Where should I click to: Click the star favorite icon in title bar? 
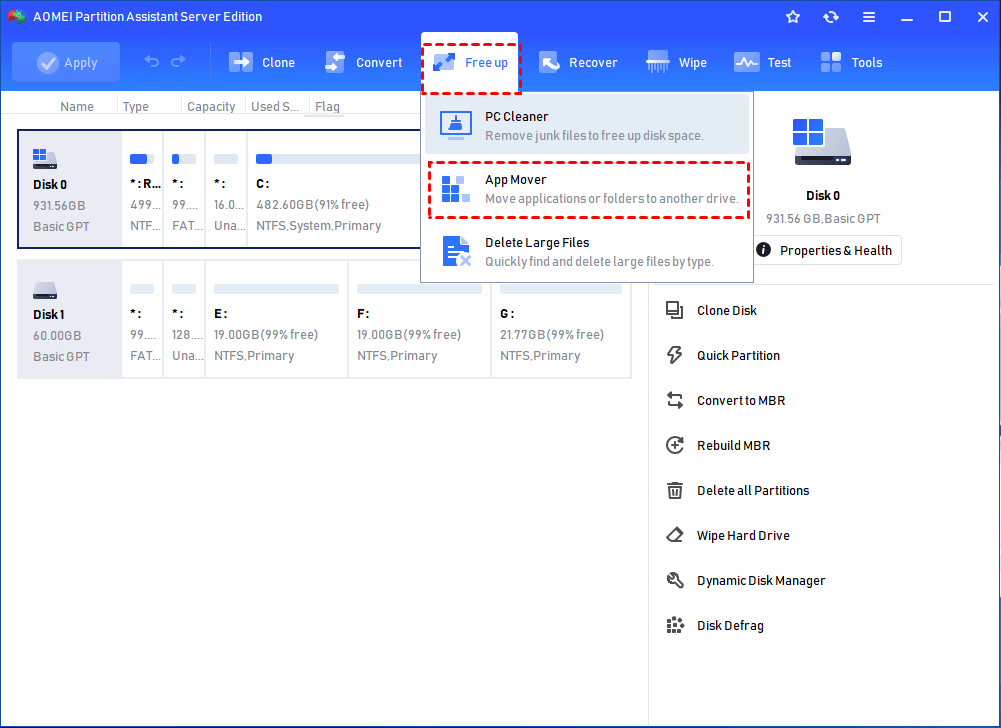tap(793, 17)
